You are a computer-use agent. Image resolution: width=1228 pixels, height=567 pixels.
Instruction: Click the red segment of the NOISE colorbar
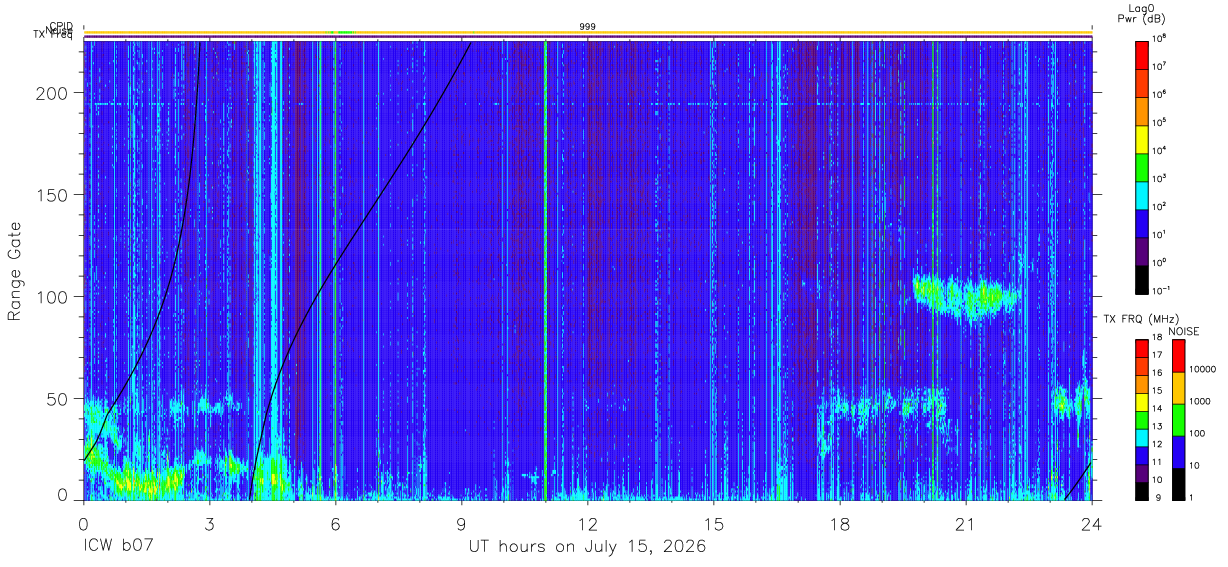[1178, 355]
